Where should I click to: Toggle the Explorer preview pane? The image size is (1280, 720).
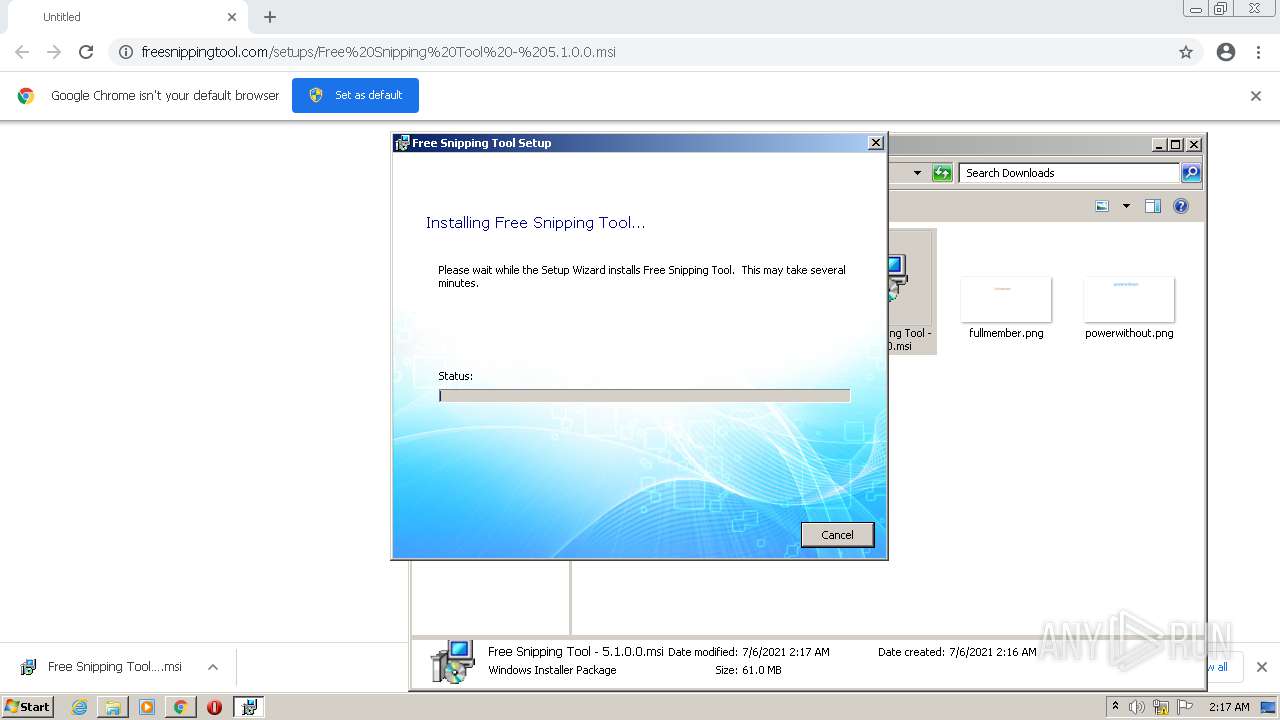pyautogui.click(x=1153, y=206)
